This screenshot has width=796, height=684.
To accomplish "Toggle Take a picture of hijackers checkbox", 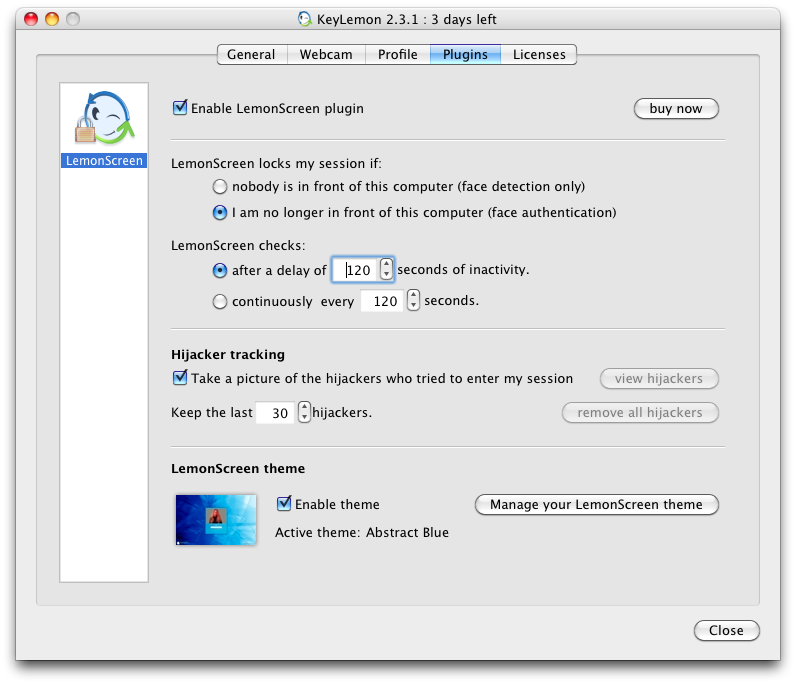I will click(x=180, y=378).
